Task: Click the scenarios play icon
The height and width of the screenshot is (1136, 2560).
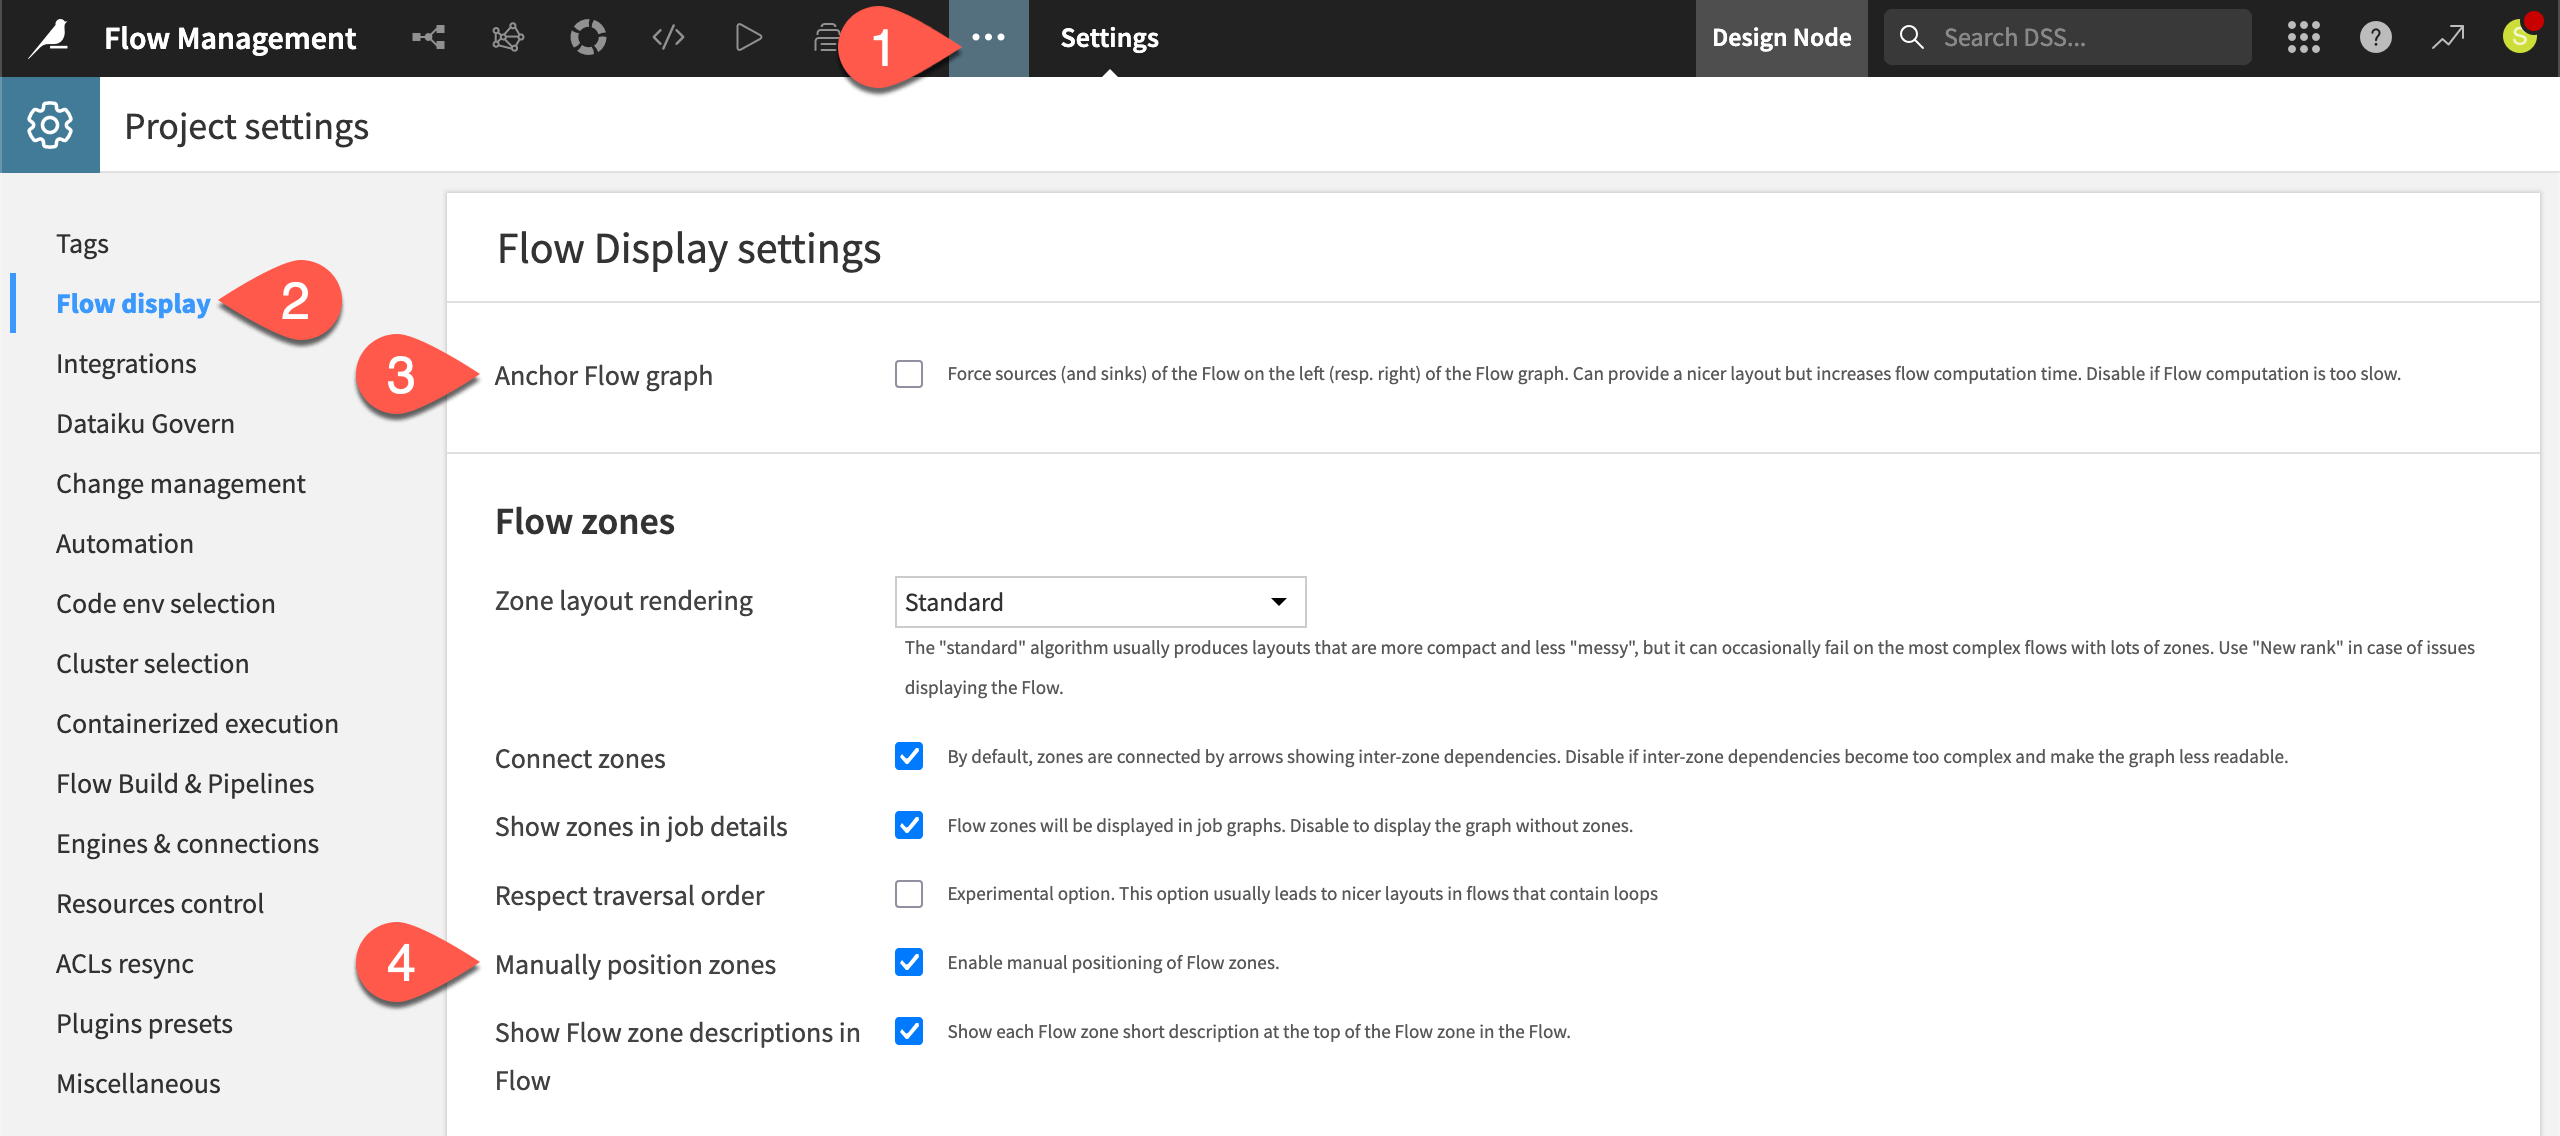Action: coord(746,38)
